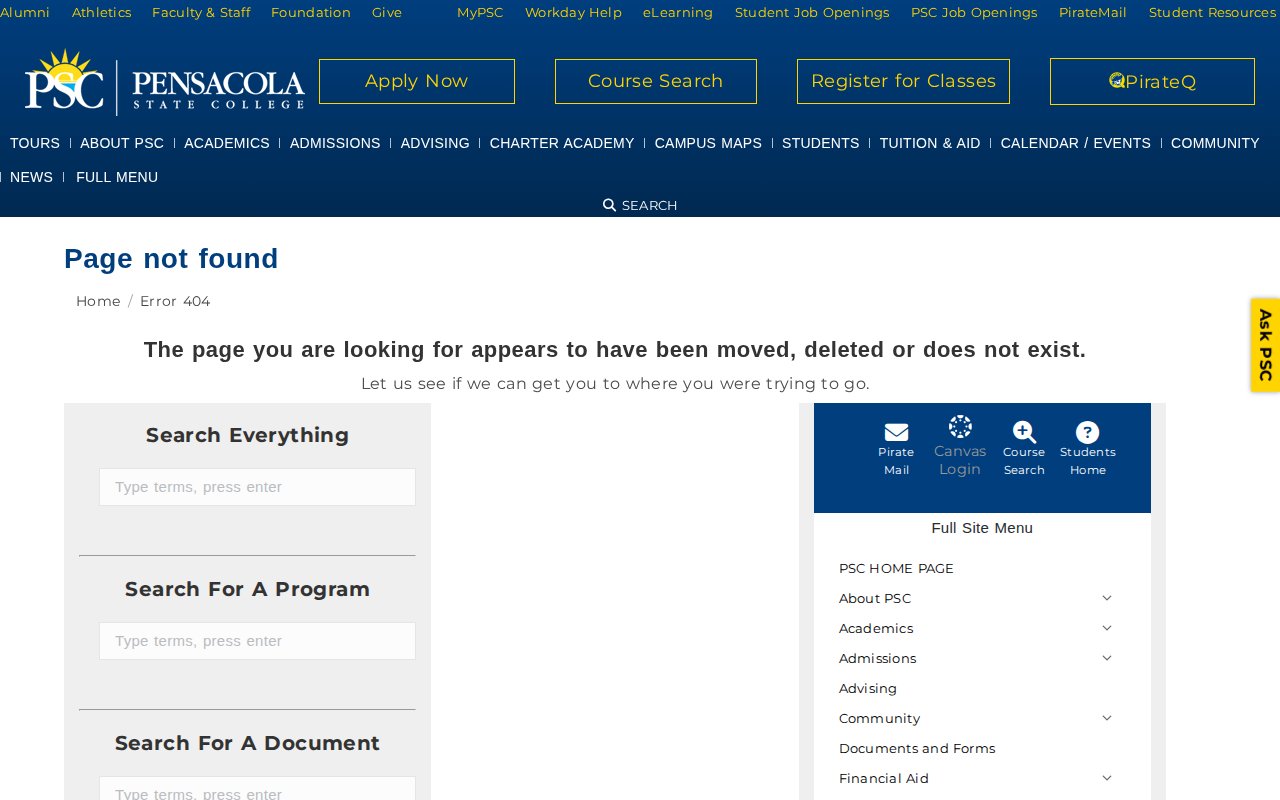Expand the About PSC menu section
Screen dimensions: 1280x800
[x=1106, y=597]
